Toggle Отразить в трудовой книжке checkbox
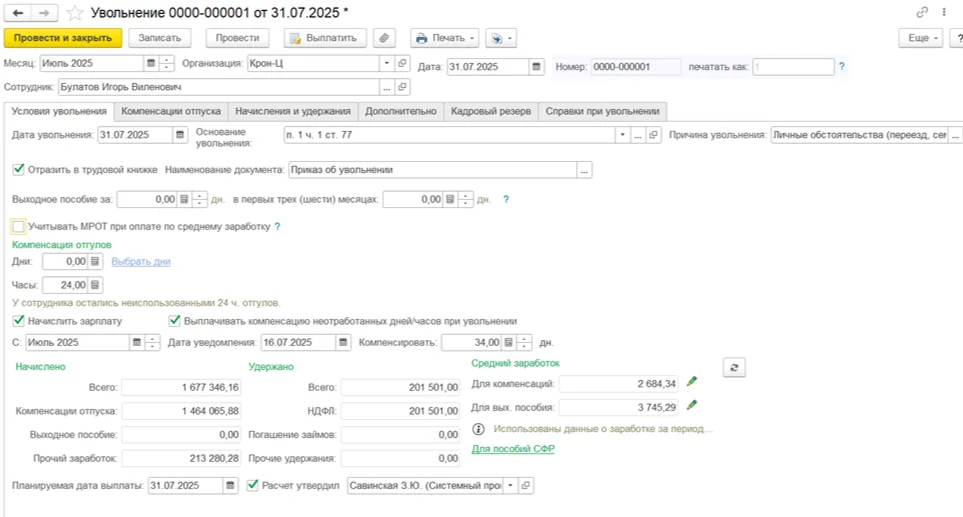The height and width of the screenshot is (517, 963). (18, 169)
